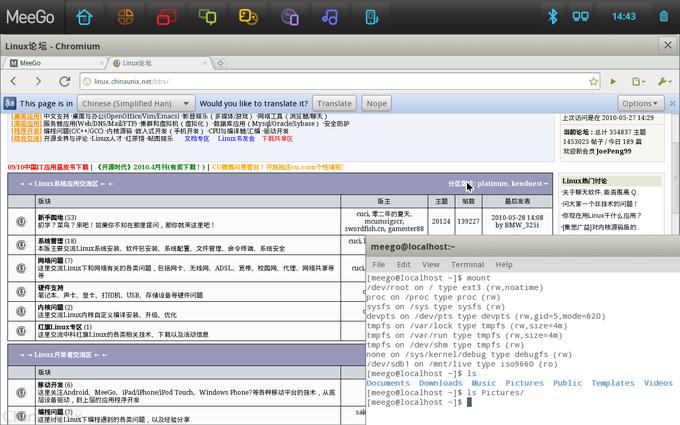
Task: Click the translate bar icon
Action: (x=10, y=103)
